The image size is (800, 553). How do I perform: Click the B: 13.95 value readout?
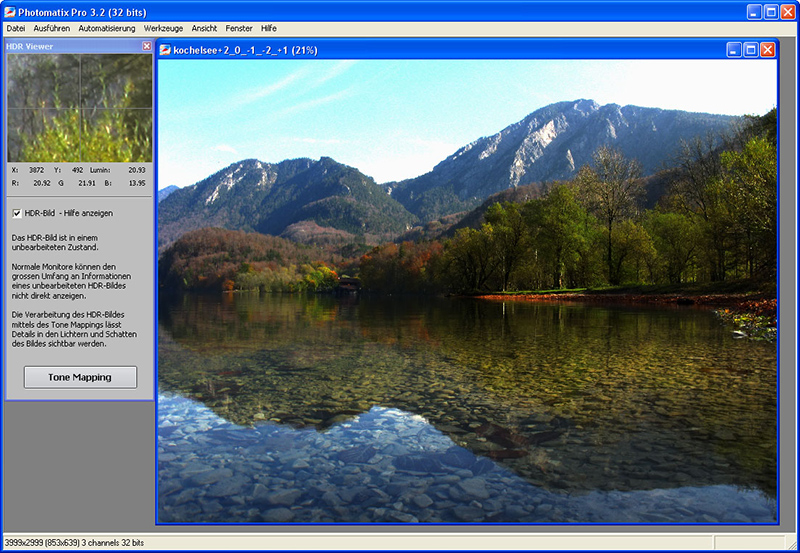coord(125,183)
